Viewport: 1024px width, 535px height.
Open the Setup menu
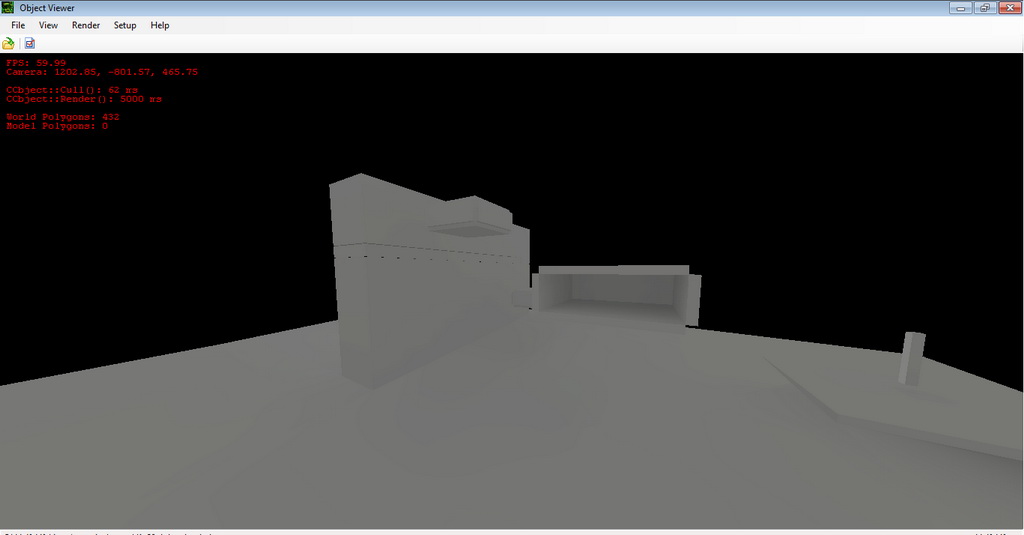[125, 25]
